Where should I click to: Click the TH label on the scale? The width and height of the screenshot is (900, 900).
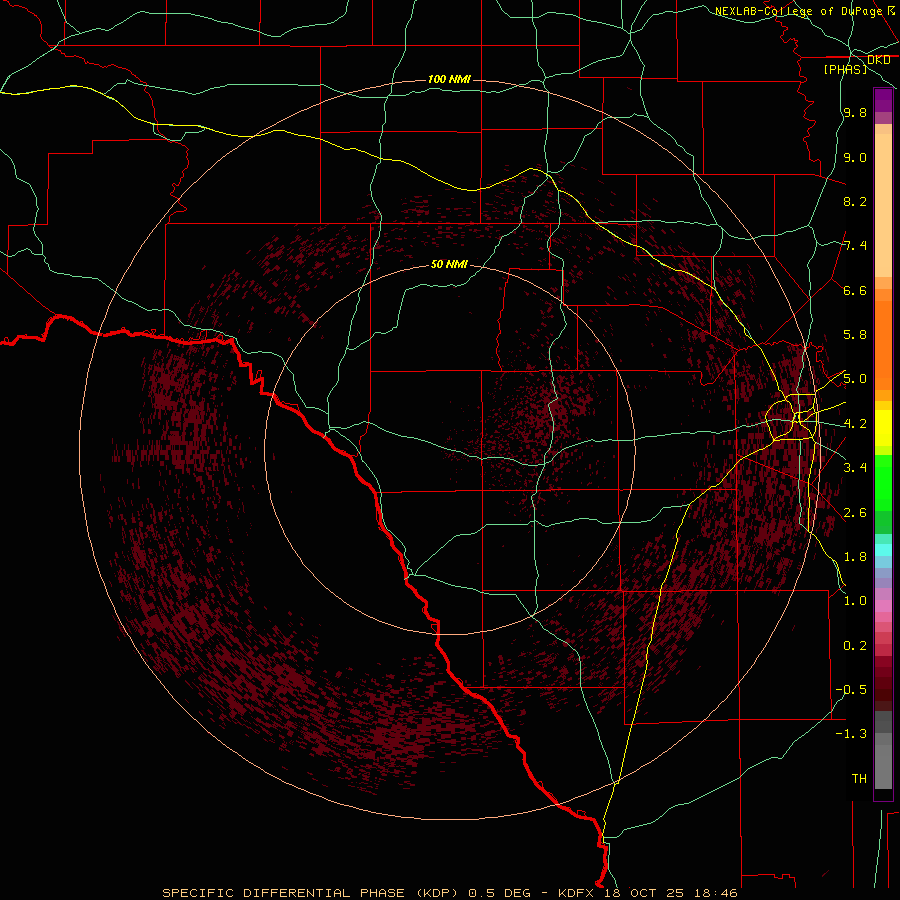click(859, 779)
